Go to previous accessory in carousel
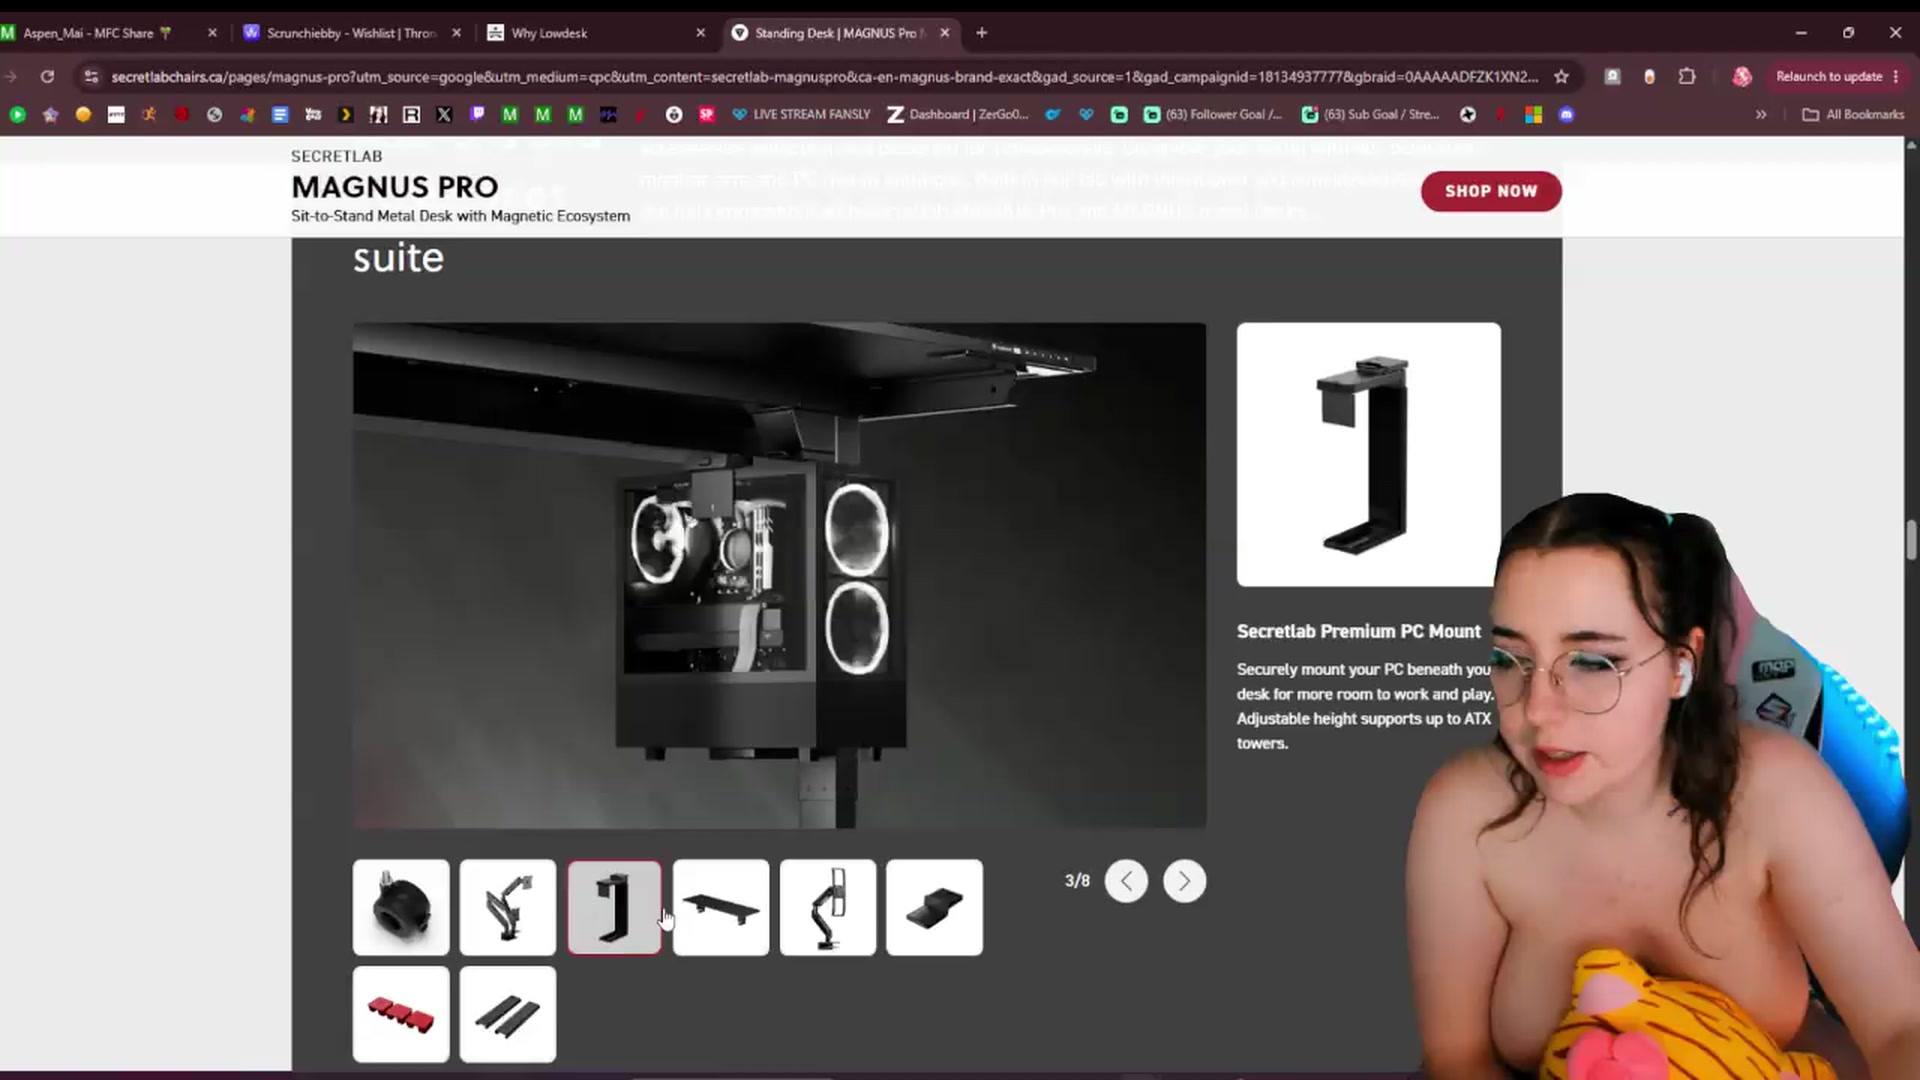1920x1080 pixels. [x=1126, y=881]
